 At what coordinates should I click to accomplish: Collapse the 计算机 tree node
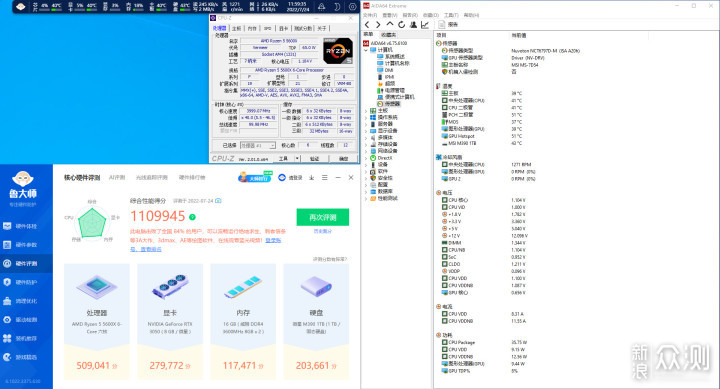(x=366, y=50)
